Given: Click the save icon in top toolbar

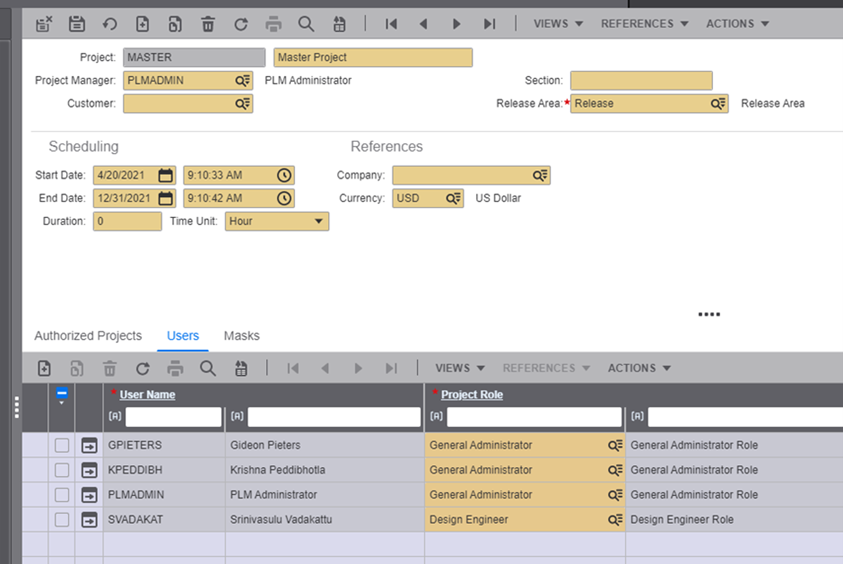Looking at the screenshot, I should (77, 24).
